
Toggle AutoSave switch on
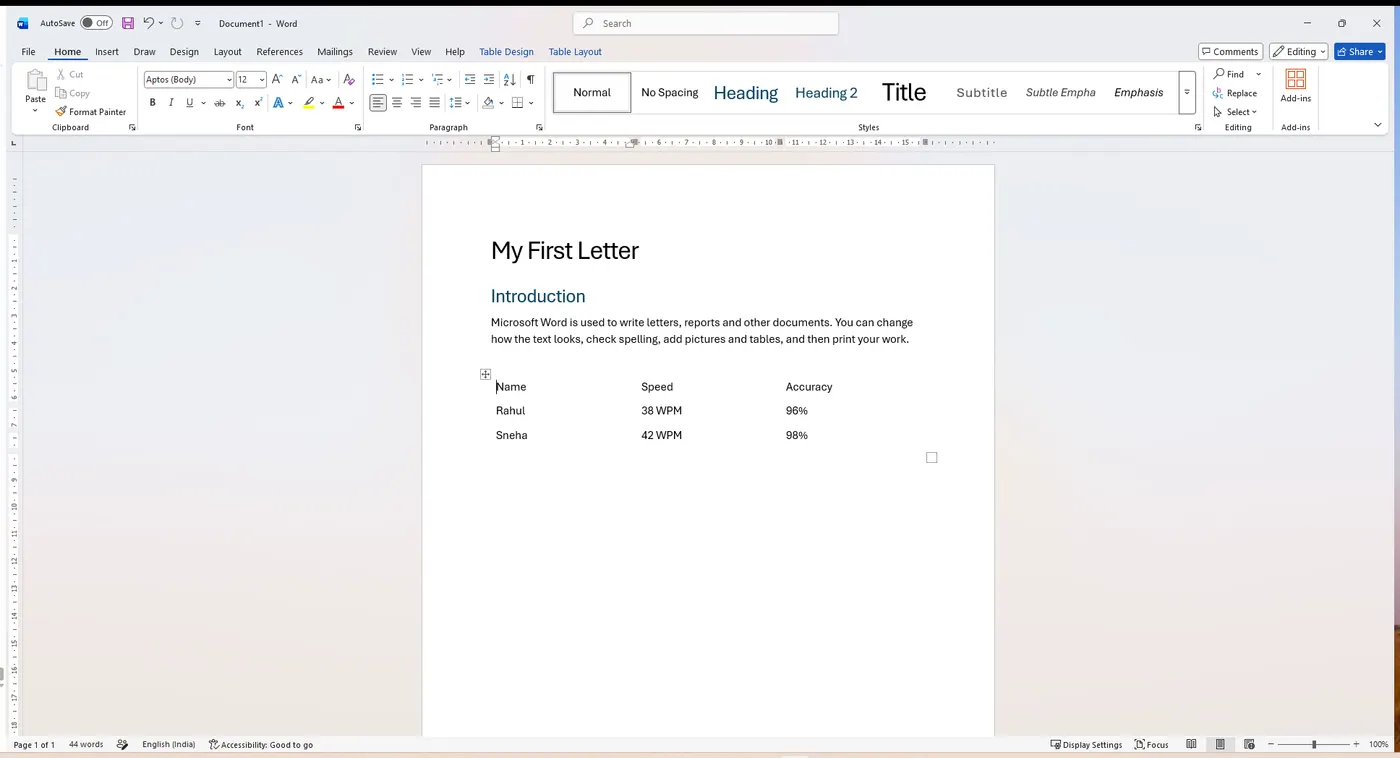[x=96, y=23]
